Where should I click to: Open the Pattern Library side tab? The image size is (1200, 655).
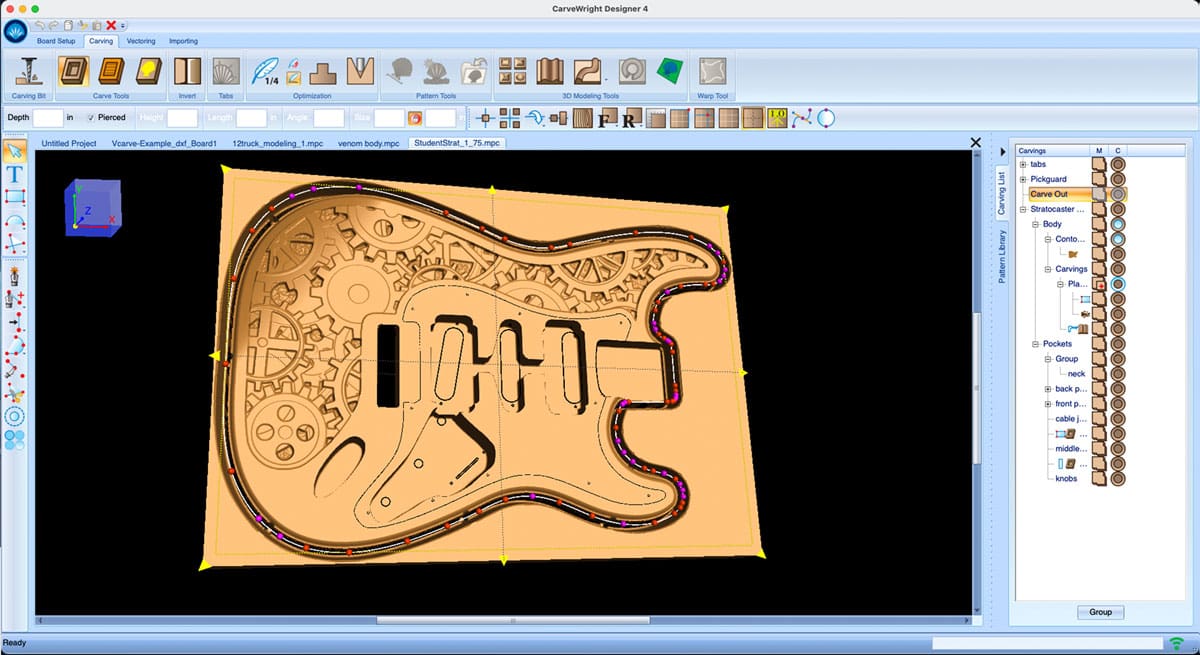coord(1002,257)
